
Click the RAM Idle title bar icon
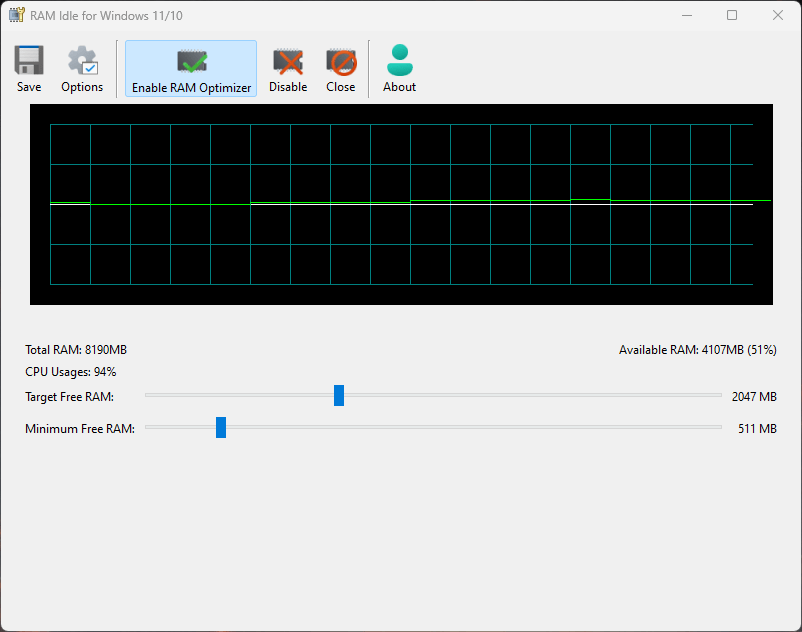tap(14, 15)
